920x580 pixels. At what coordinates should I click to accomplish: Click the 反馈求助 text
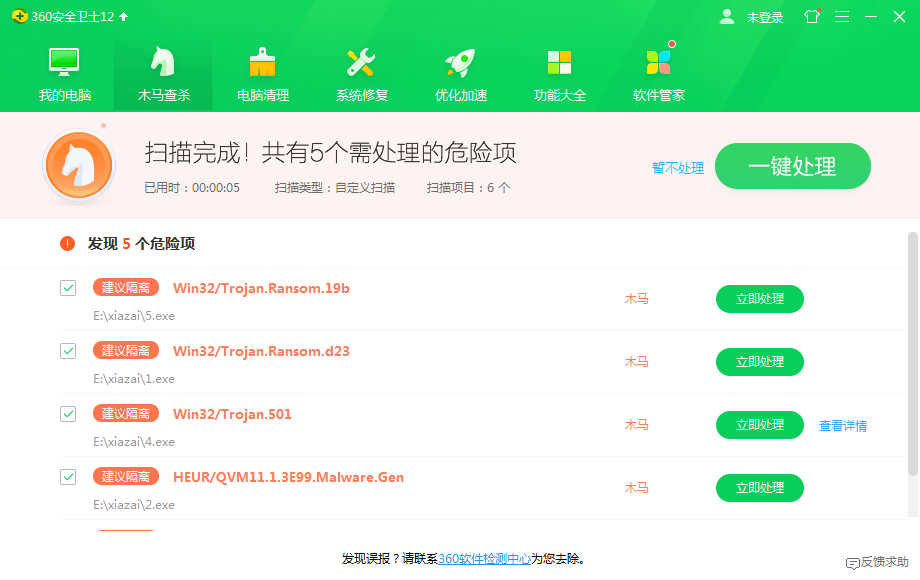pyautogui.click(x=885, y=562)
